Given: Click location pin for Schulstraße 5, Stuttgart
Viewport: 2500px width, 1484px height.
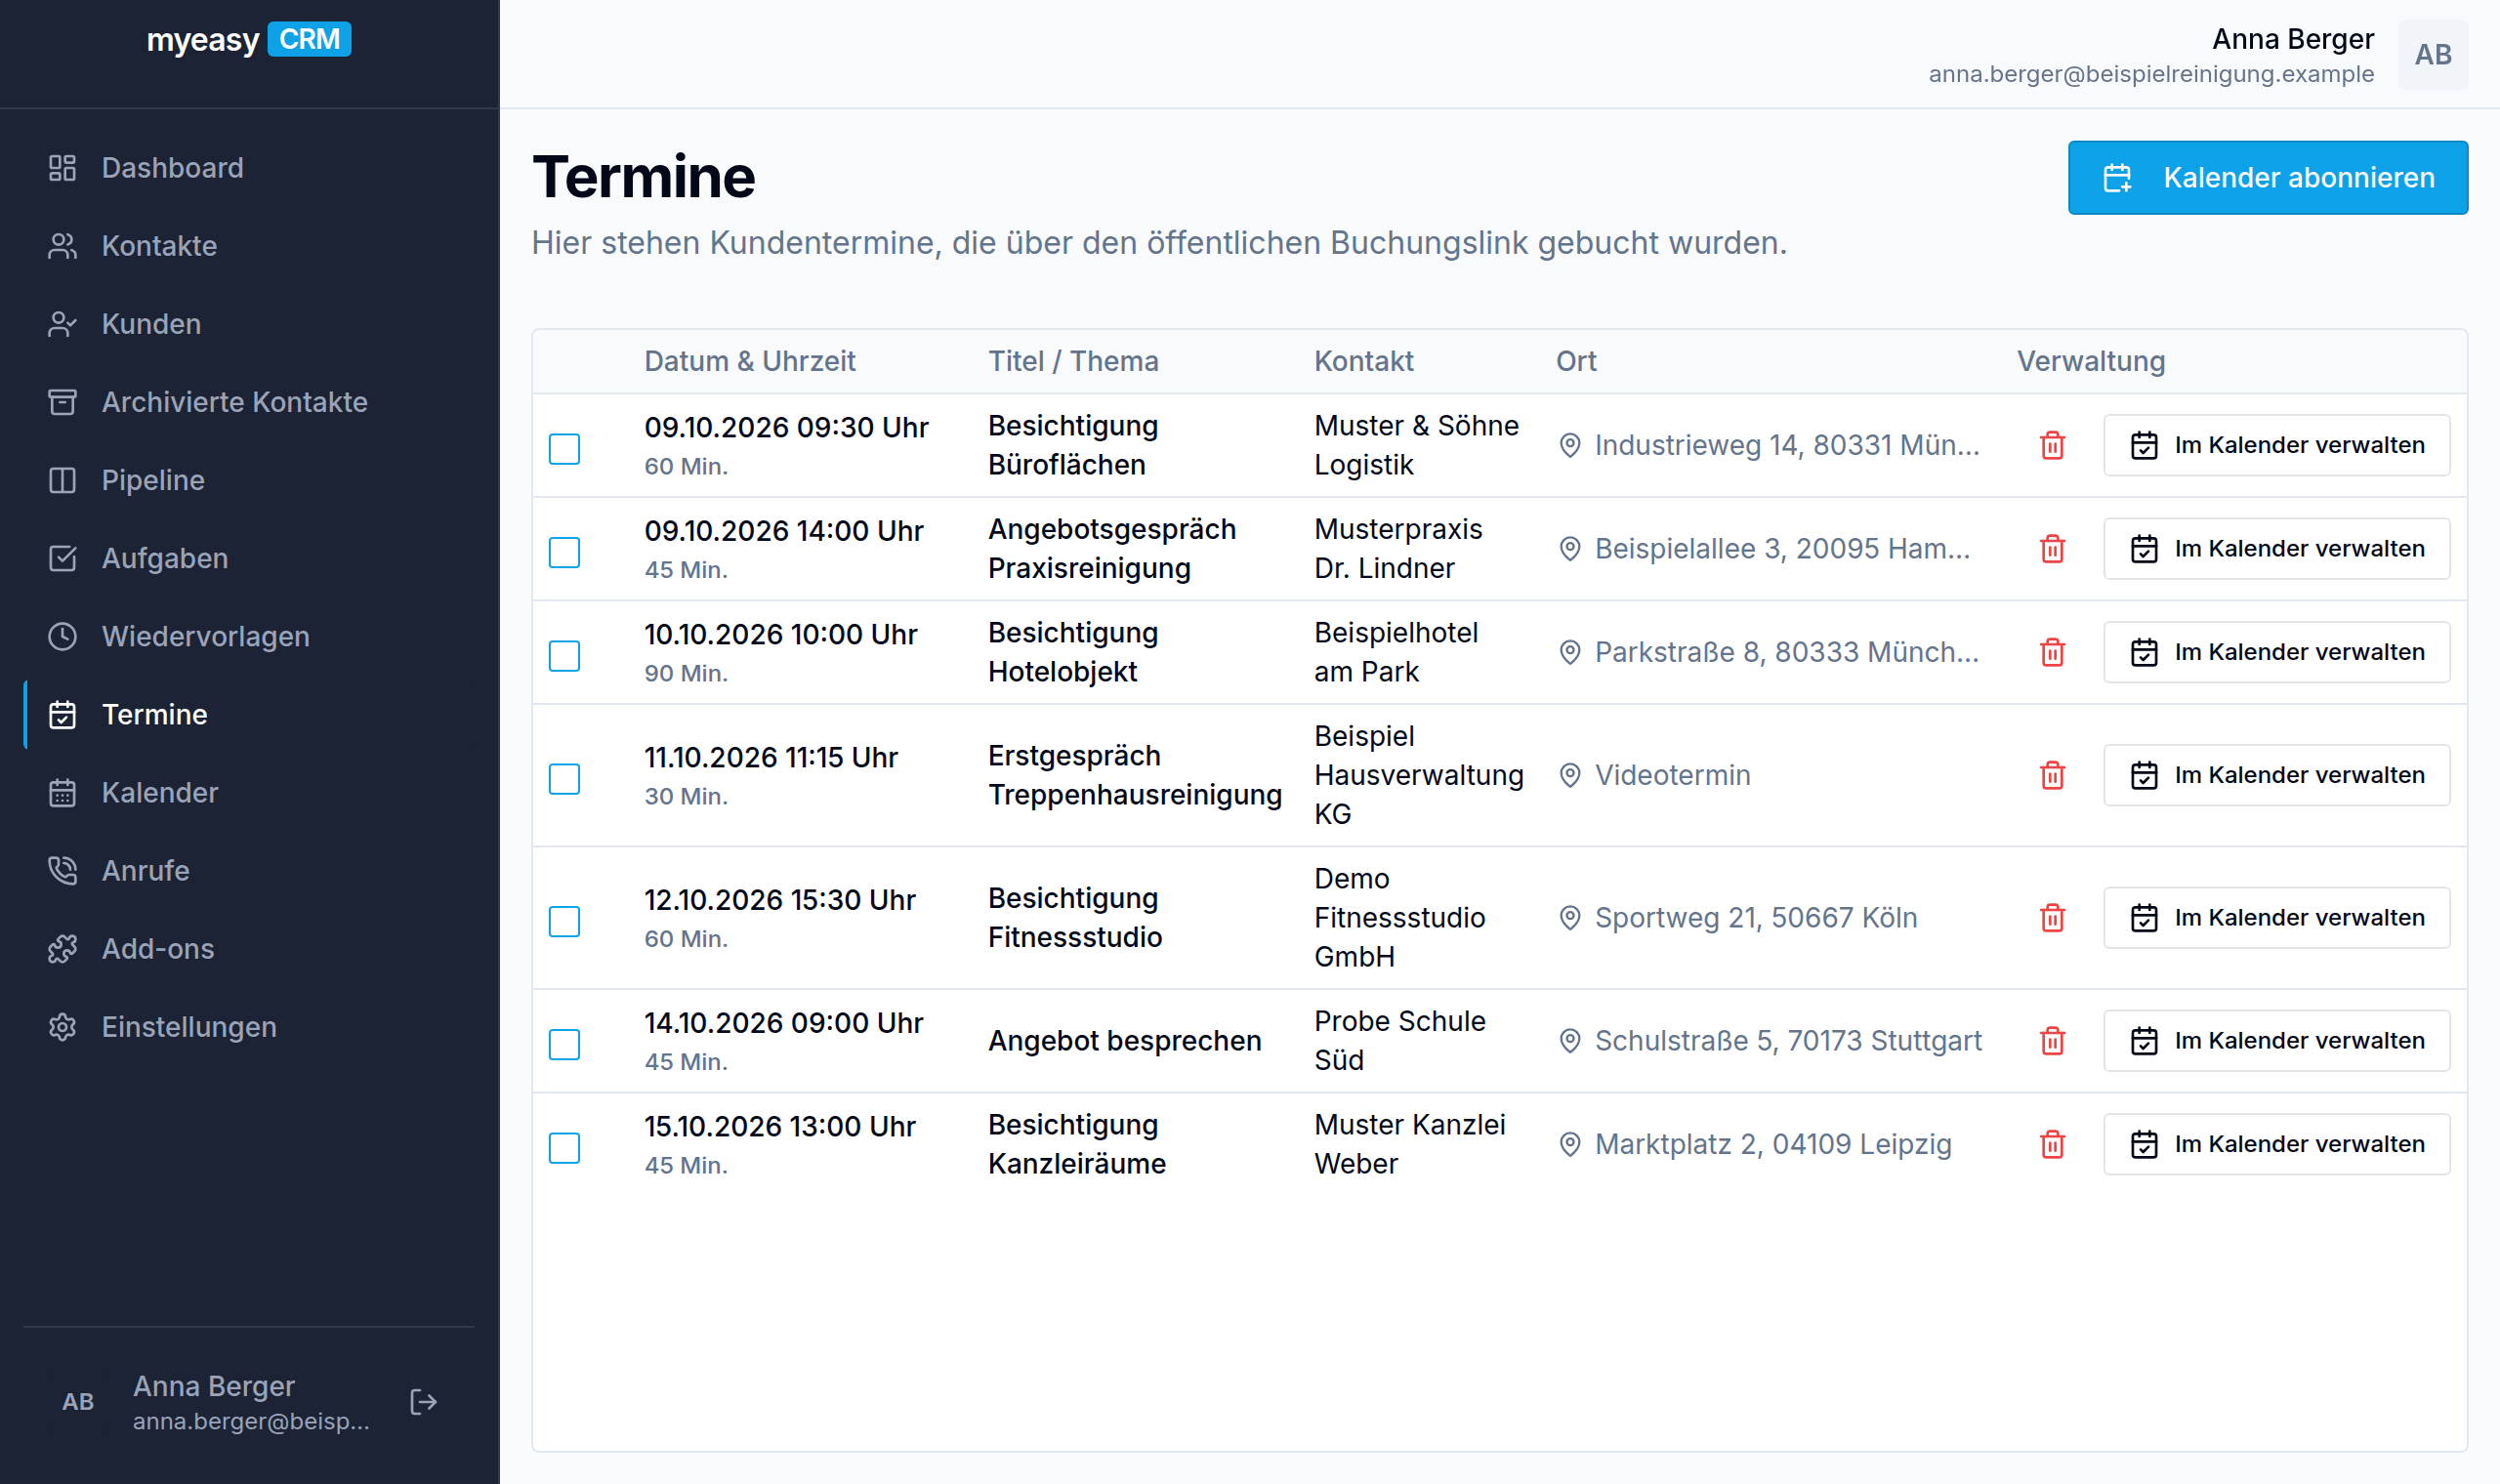Looking at the screenshot, I should pyautogui.click(x=1570, y=1041).
